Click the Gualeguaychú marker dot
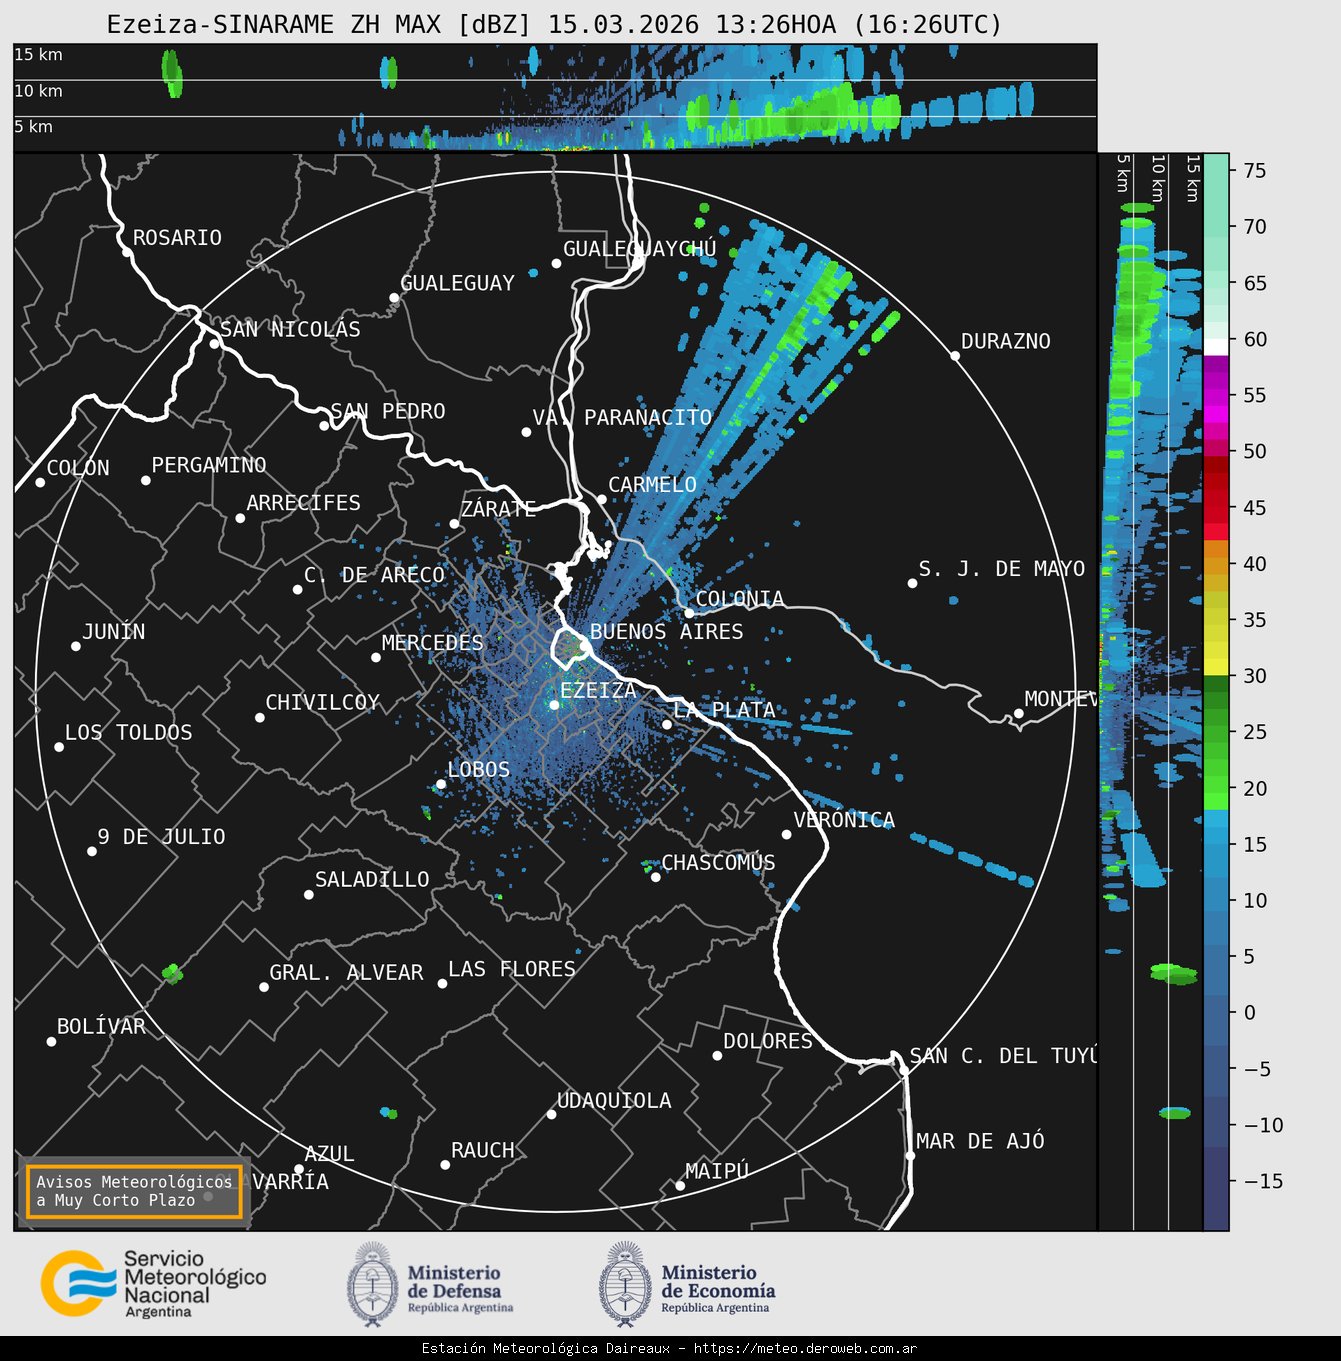This screenshot has height=1361, width=1341. 557,264
